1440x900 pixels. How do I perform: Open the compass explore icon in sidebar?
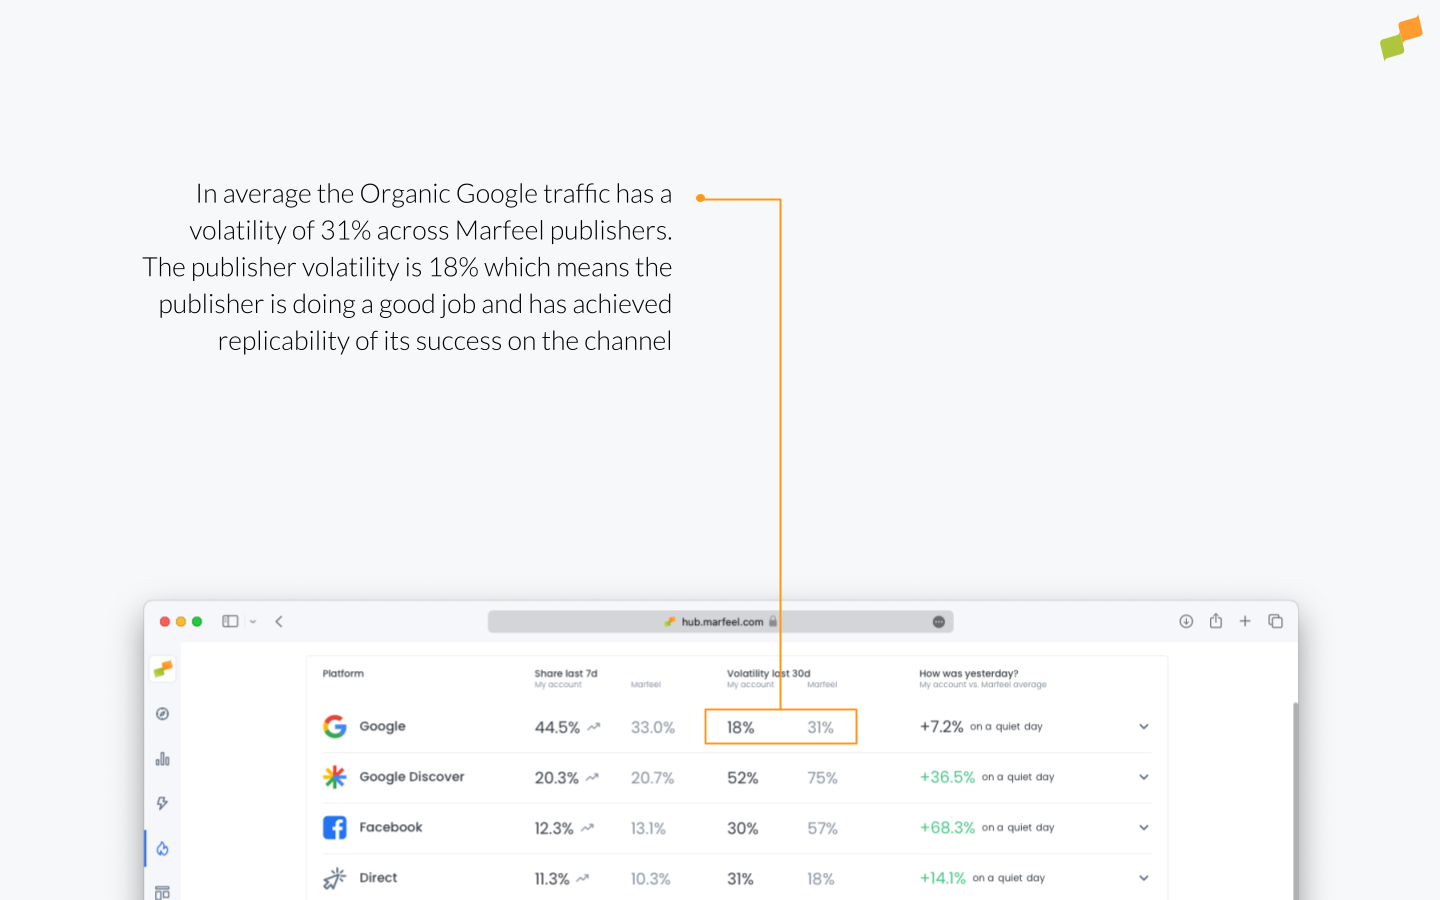[x=162, y=714]
